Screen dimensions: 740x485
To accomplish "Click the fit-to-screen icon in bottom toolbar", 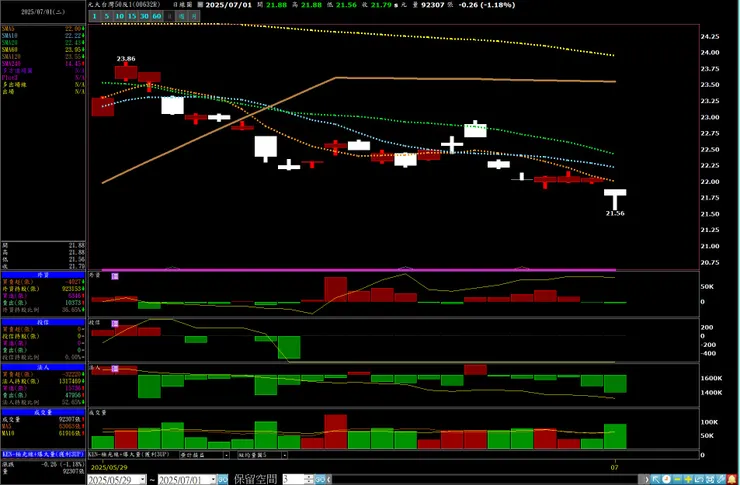I will coord(710,479).
